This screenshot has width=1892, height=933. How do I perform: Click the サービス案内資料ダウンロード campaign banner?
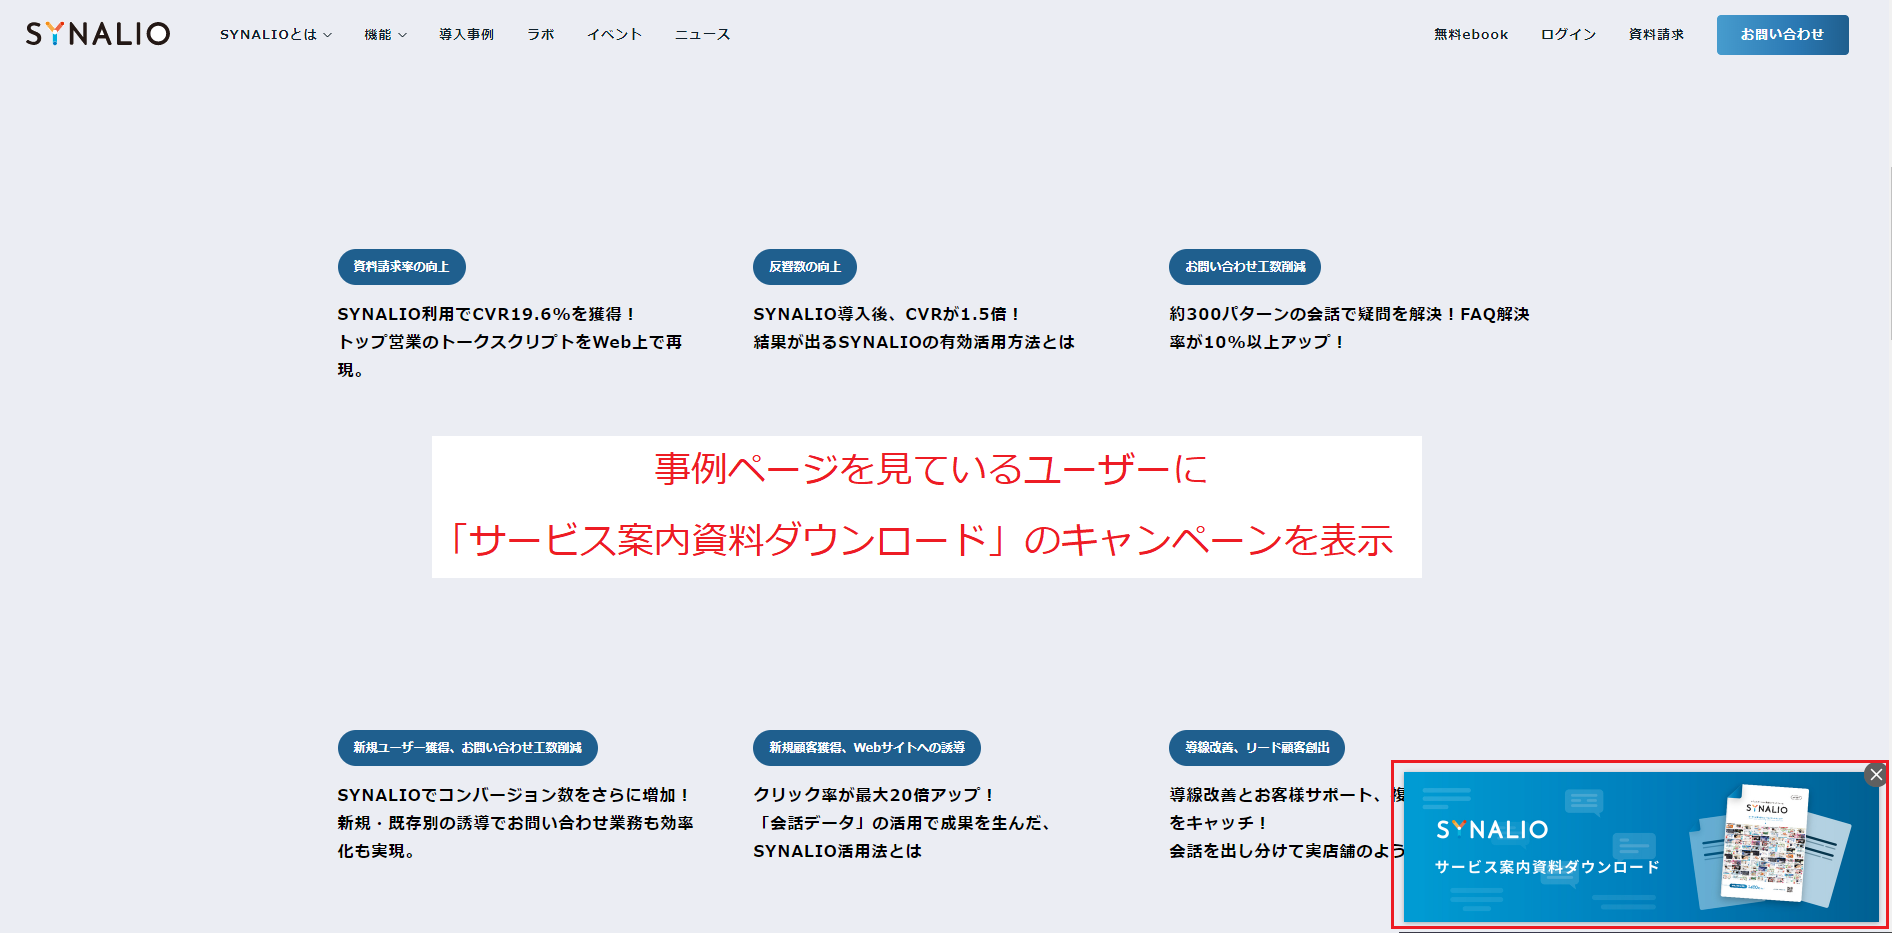1640,846
